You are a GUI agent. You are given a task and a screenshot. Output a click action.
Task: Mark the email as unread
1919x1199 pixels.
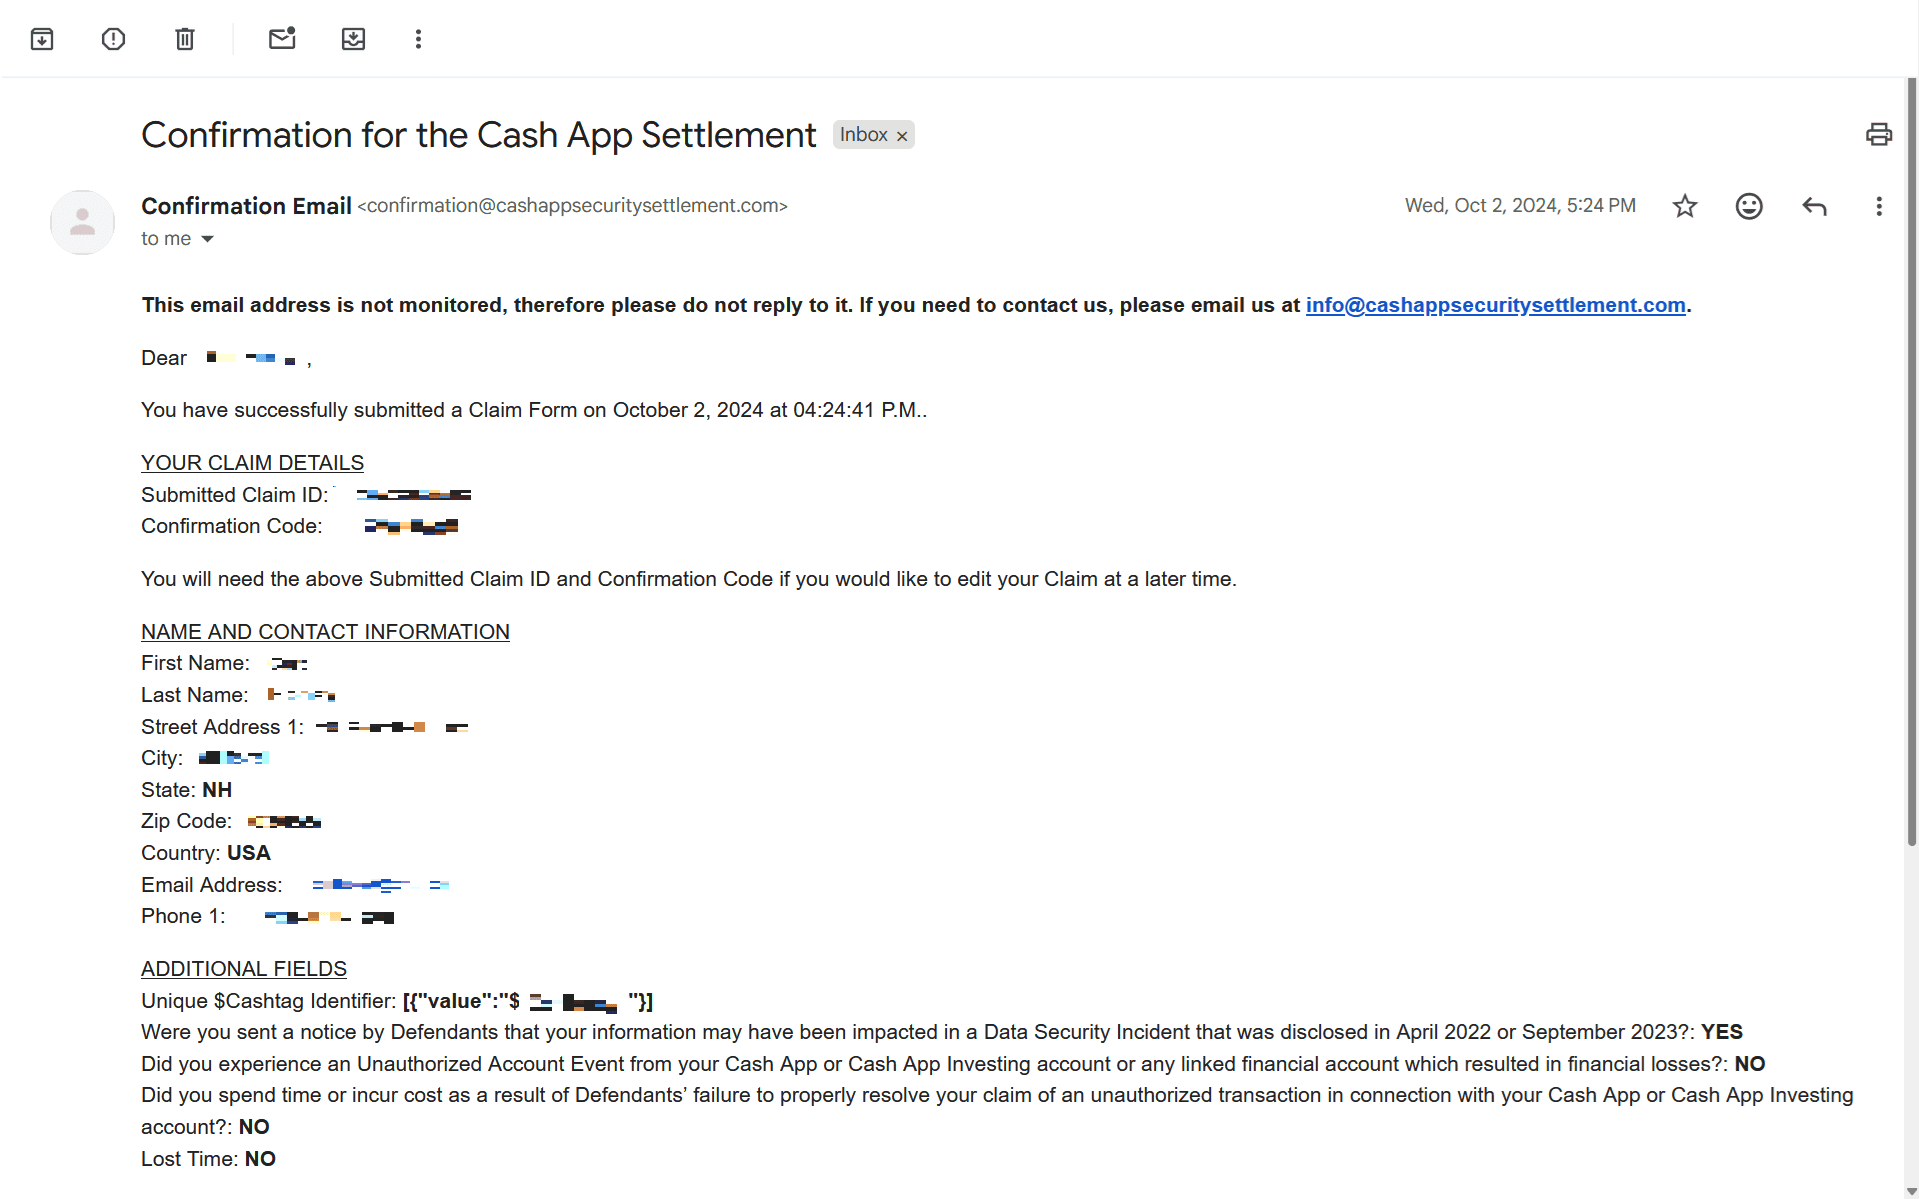282,38
